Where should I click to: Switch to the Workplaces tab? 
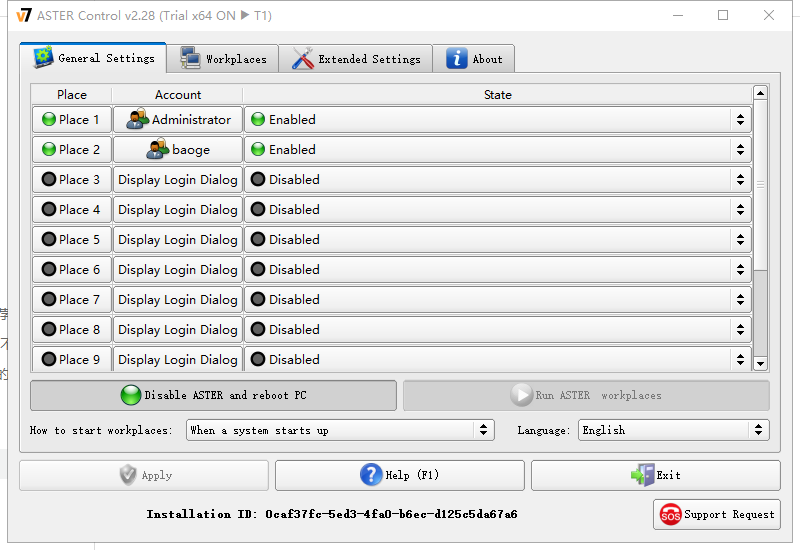[x=223, y=59]
